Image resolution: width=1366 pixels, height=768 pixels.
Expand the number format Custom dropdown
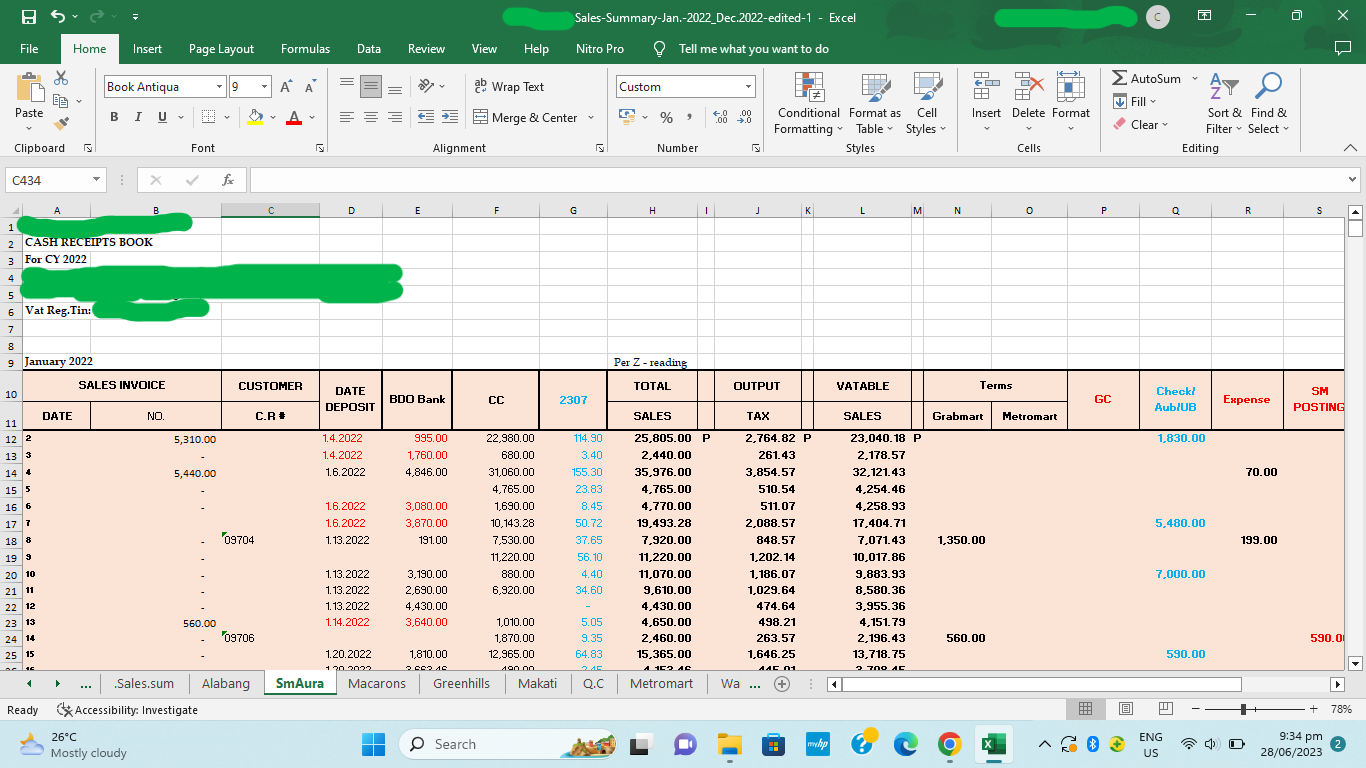tap(747, 87)
